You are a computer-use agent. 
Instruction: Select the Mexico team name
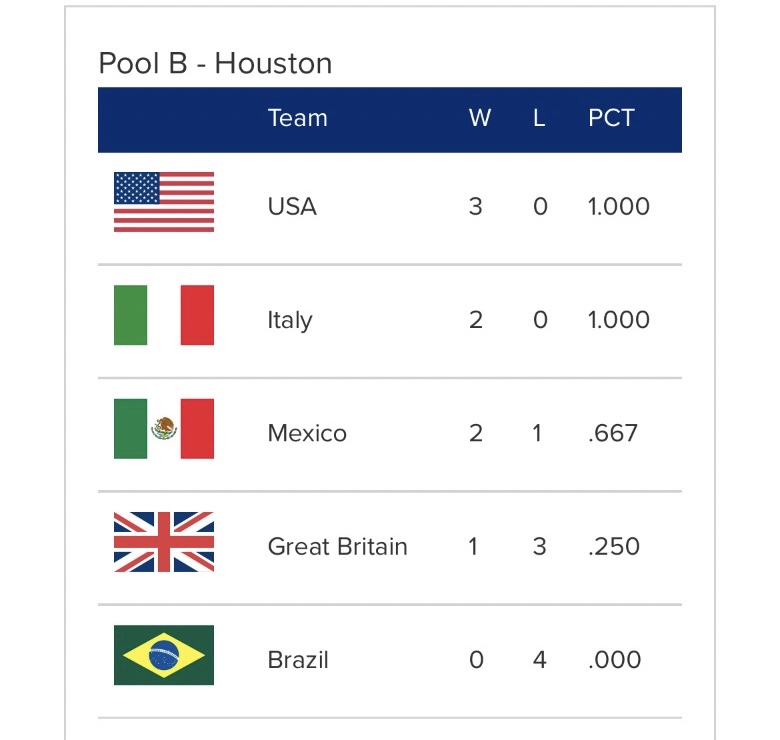coord(307,434)
